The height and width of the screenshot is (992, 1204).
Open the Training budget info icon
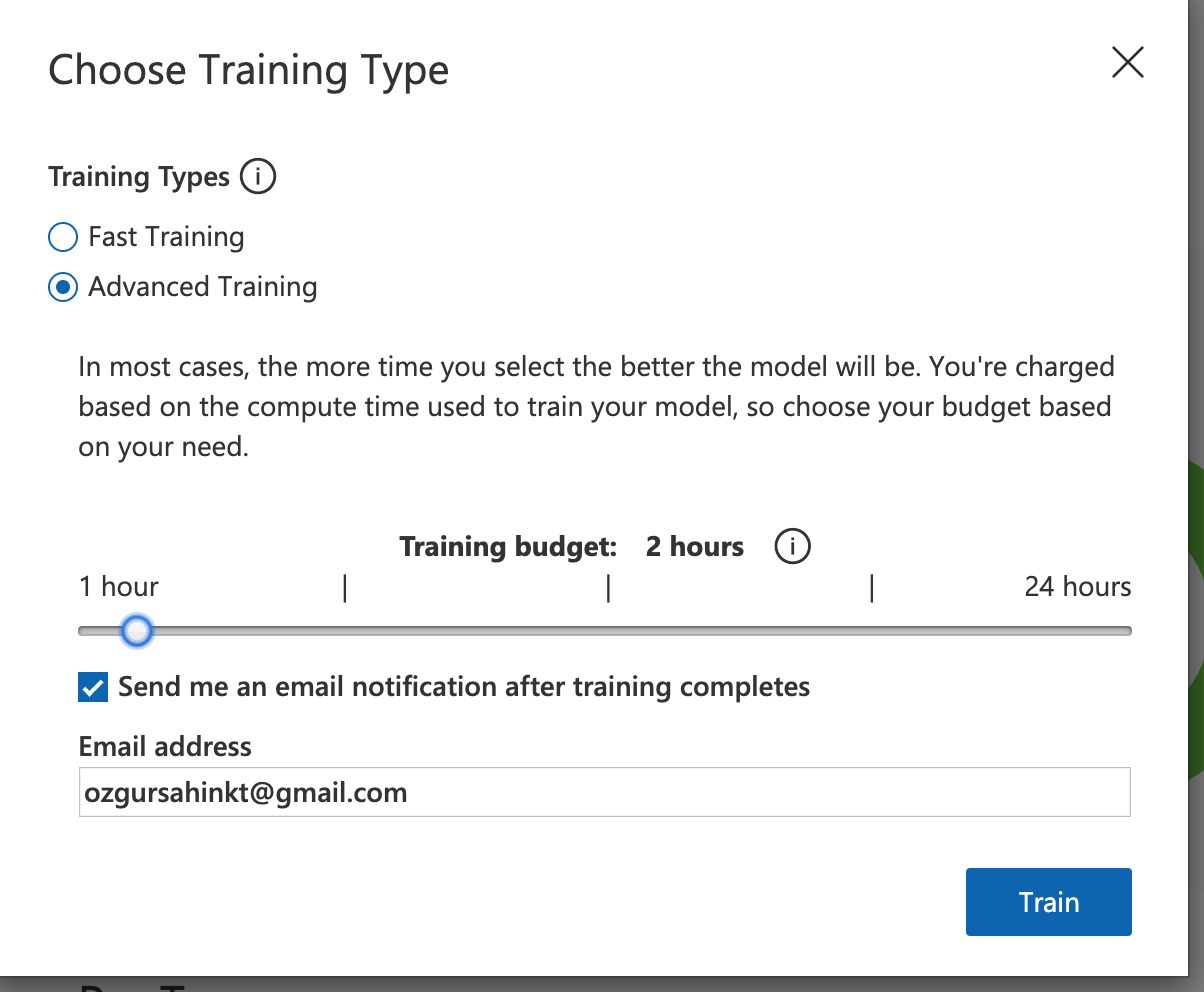pos(792,546)
